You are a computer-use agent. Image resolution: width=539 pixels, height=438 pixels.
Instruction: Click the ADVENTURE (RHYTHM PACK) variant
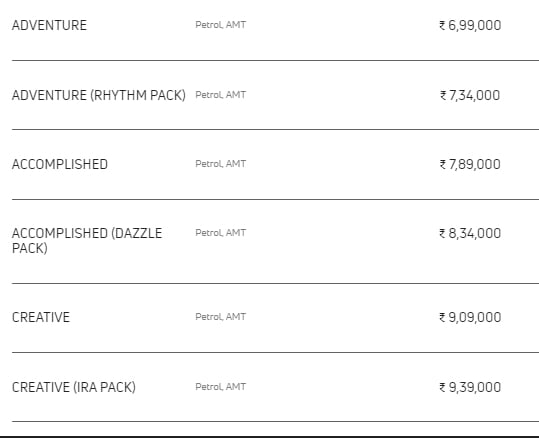[x=99, y=95]
